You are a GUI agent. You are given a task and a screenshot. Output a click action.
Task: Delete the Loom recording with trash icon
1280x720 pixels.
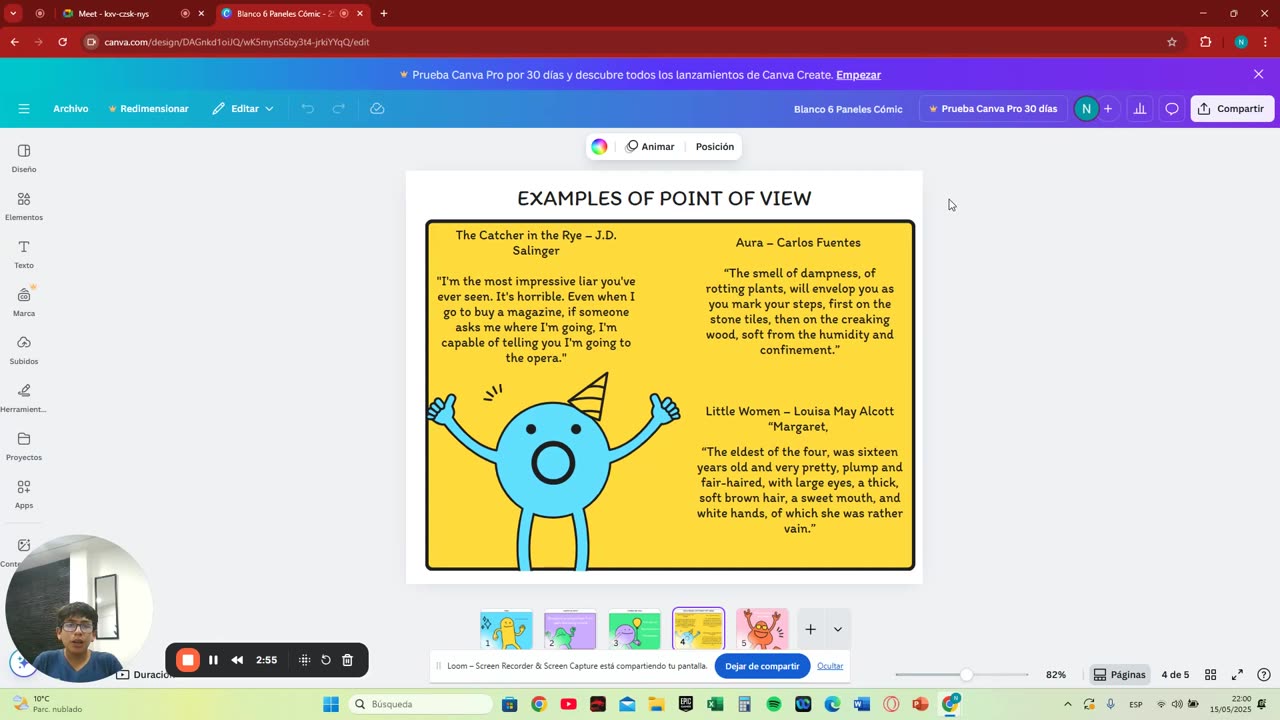tap(348, 660)
